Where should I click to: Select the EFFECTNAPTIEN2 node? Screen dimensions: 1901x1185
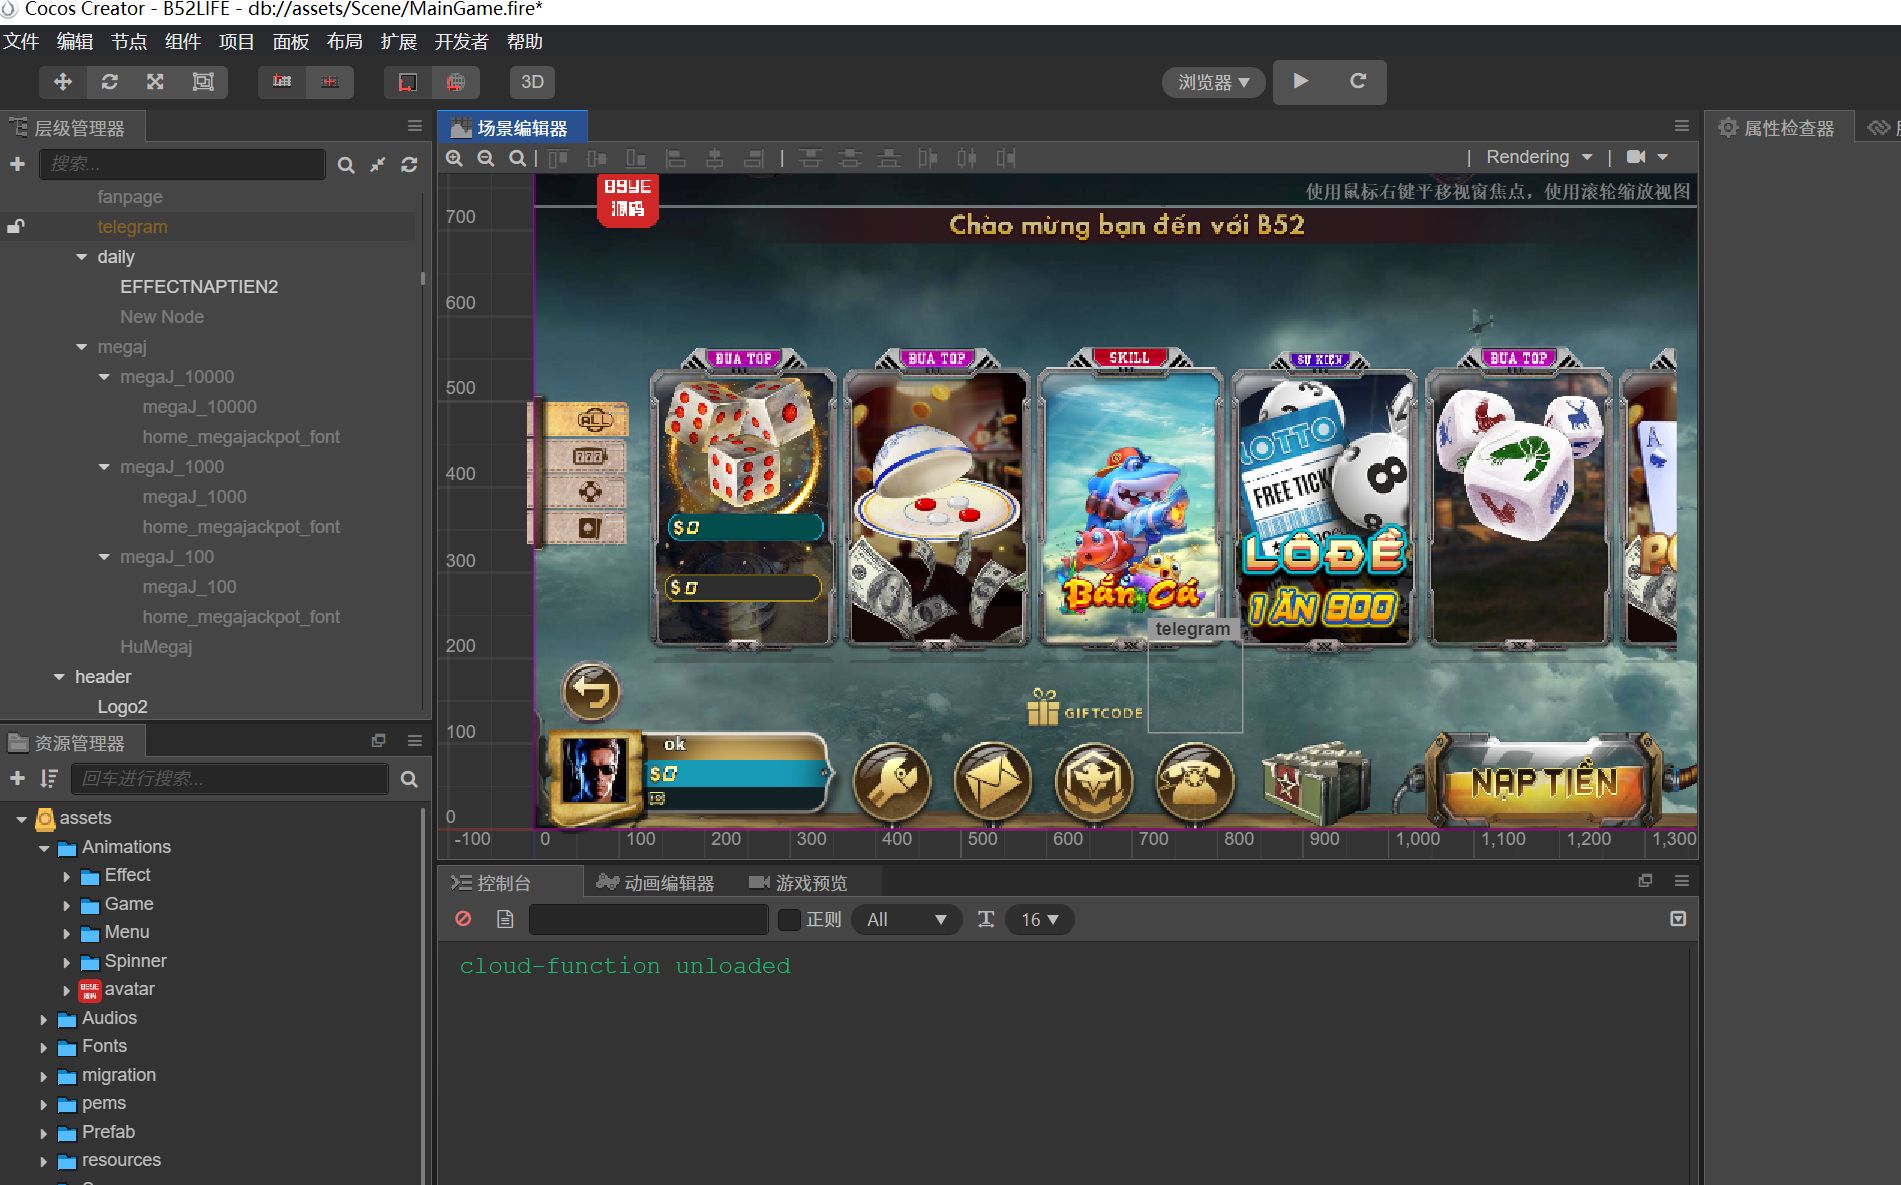click(199, 287)
